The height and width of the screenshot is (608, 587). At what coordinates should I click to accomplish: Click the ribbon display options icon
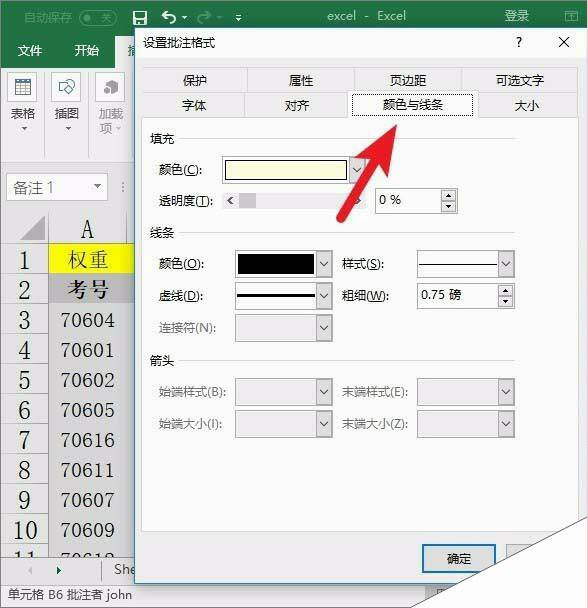tap(571, 16)
